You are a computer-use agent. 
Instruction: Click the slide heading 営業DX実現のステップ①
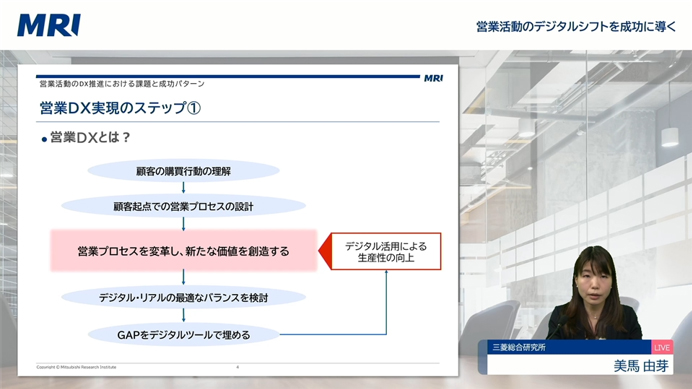click(x=120, y=108)
